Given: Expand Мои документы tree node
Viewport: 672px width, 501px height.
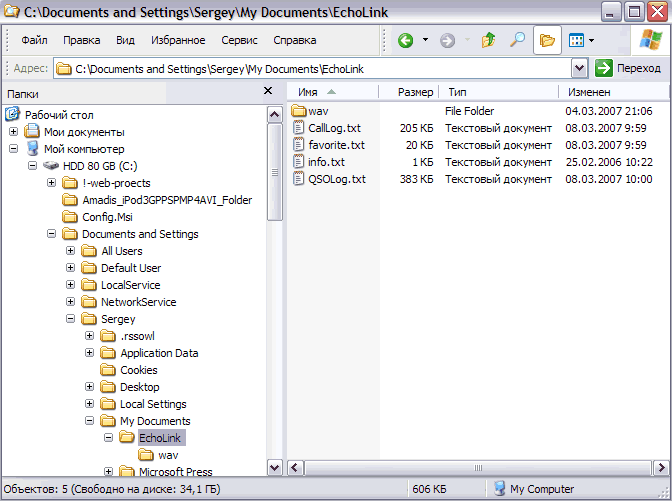Looking at the screenshot, I should (13, 132).
